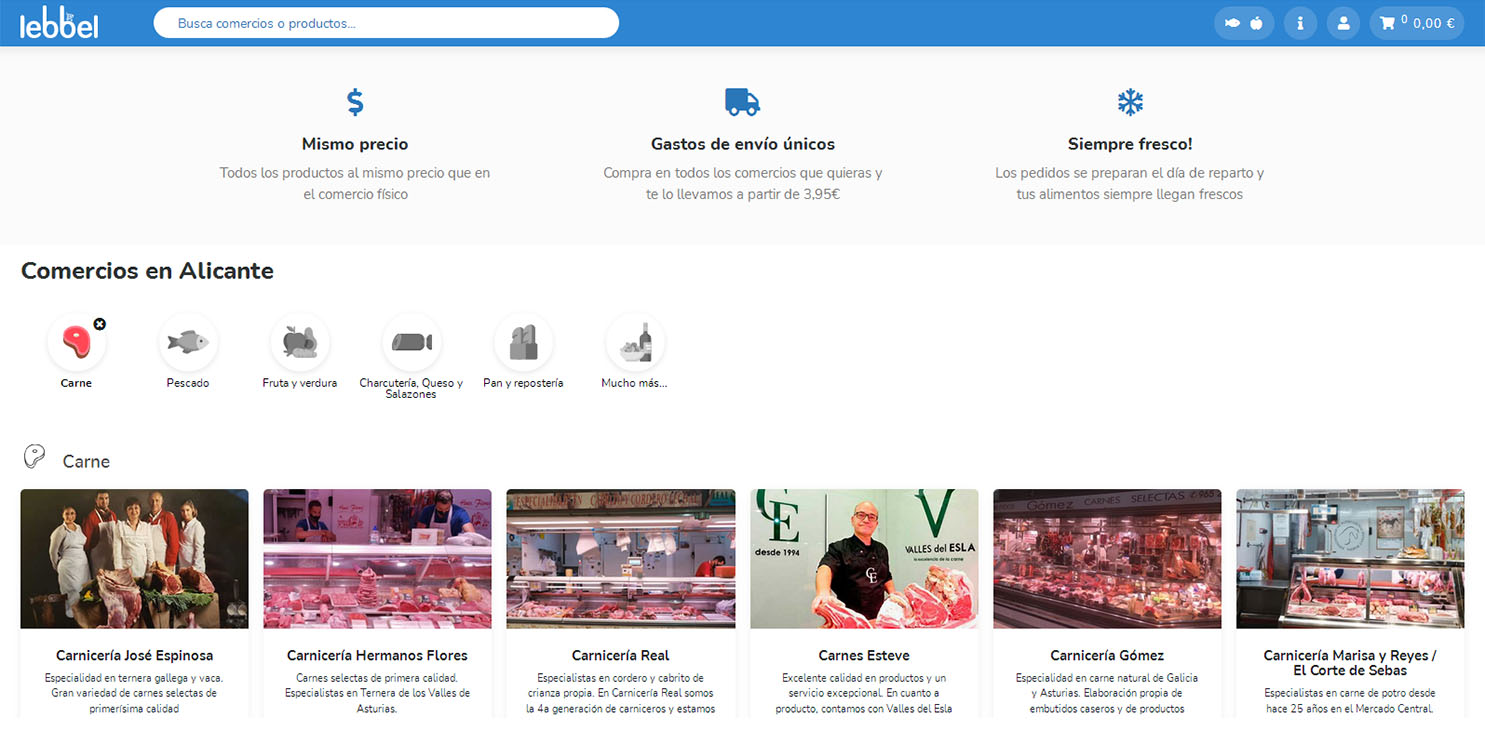Click the Carnicería Gómez 'carne natural de Galicia' description

[1107, 693]
